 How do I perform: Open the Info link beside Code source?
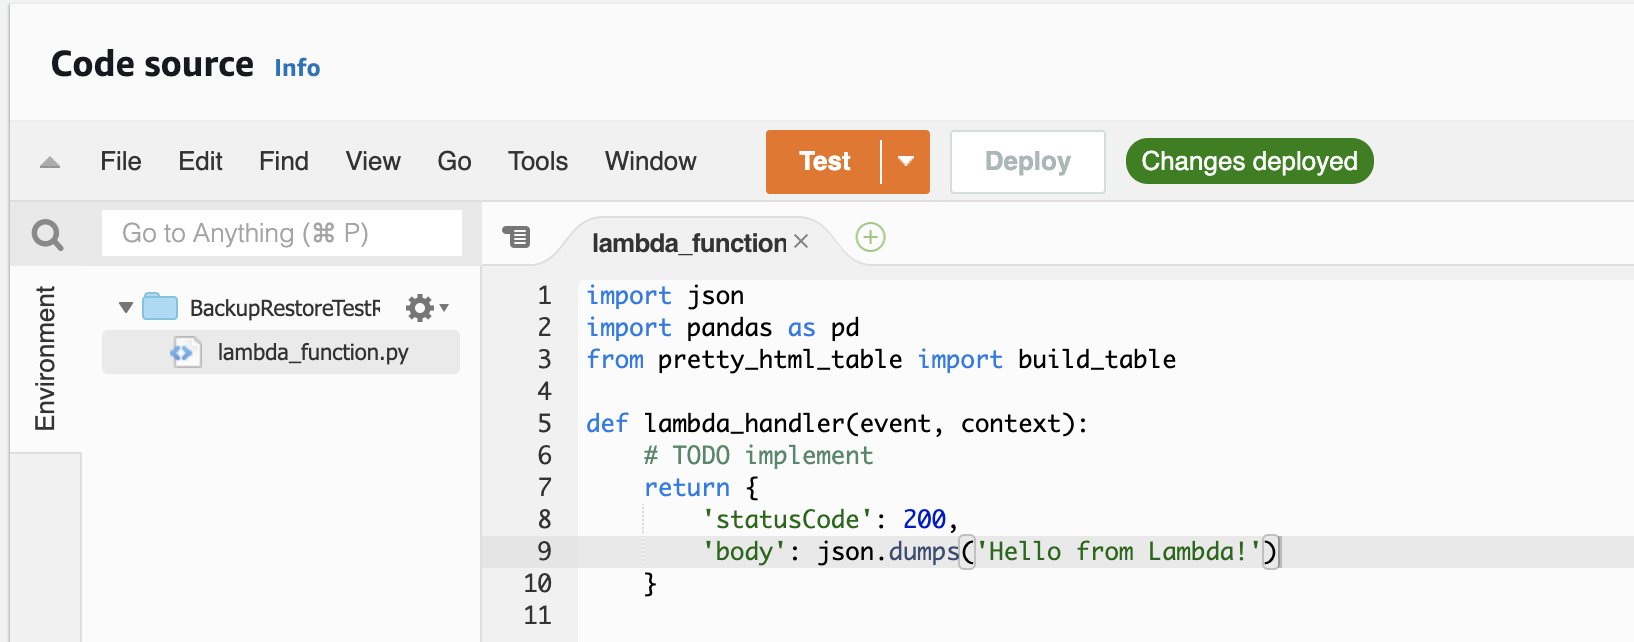pos(297,68)
